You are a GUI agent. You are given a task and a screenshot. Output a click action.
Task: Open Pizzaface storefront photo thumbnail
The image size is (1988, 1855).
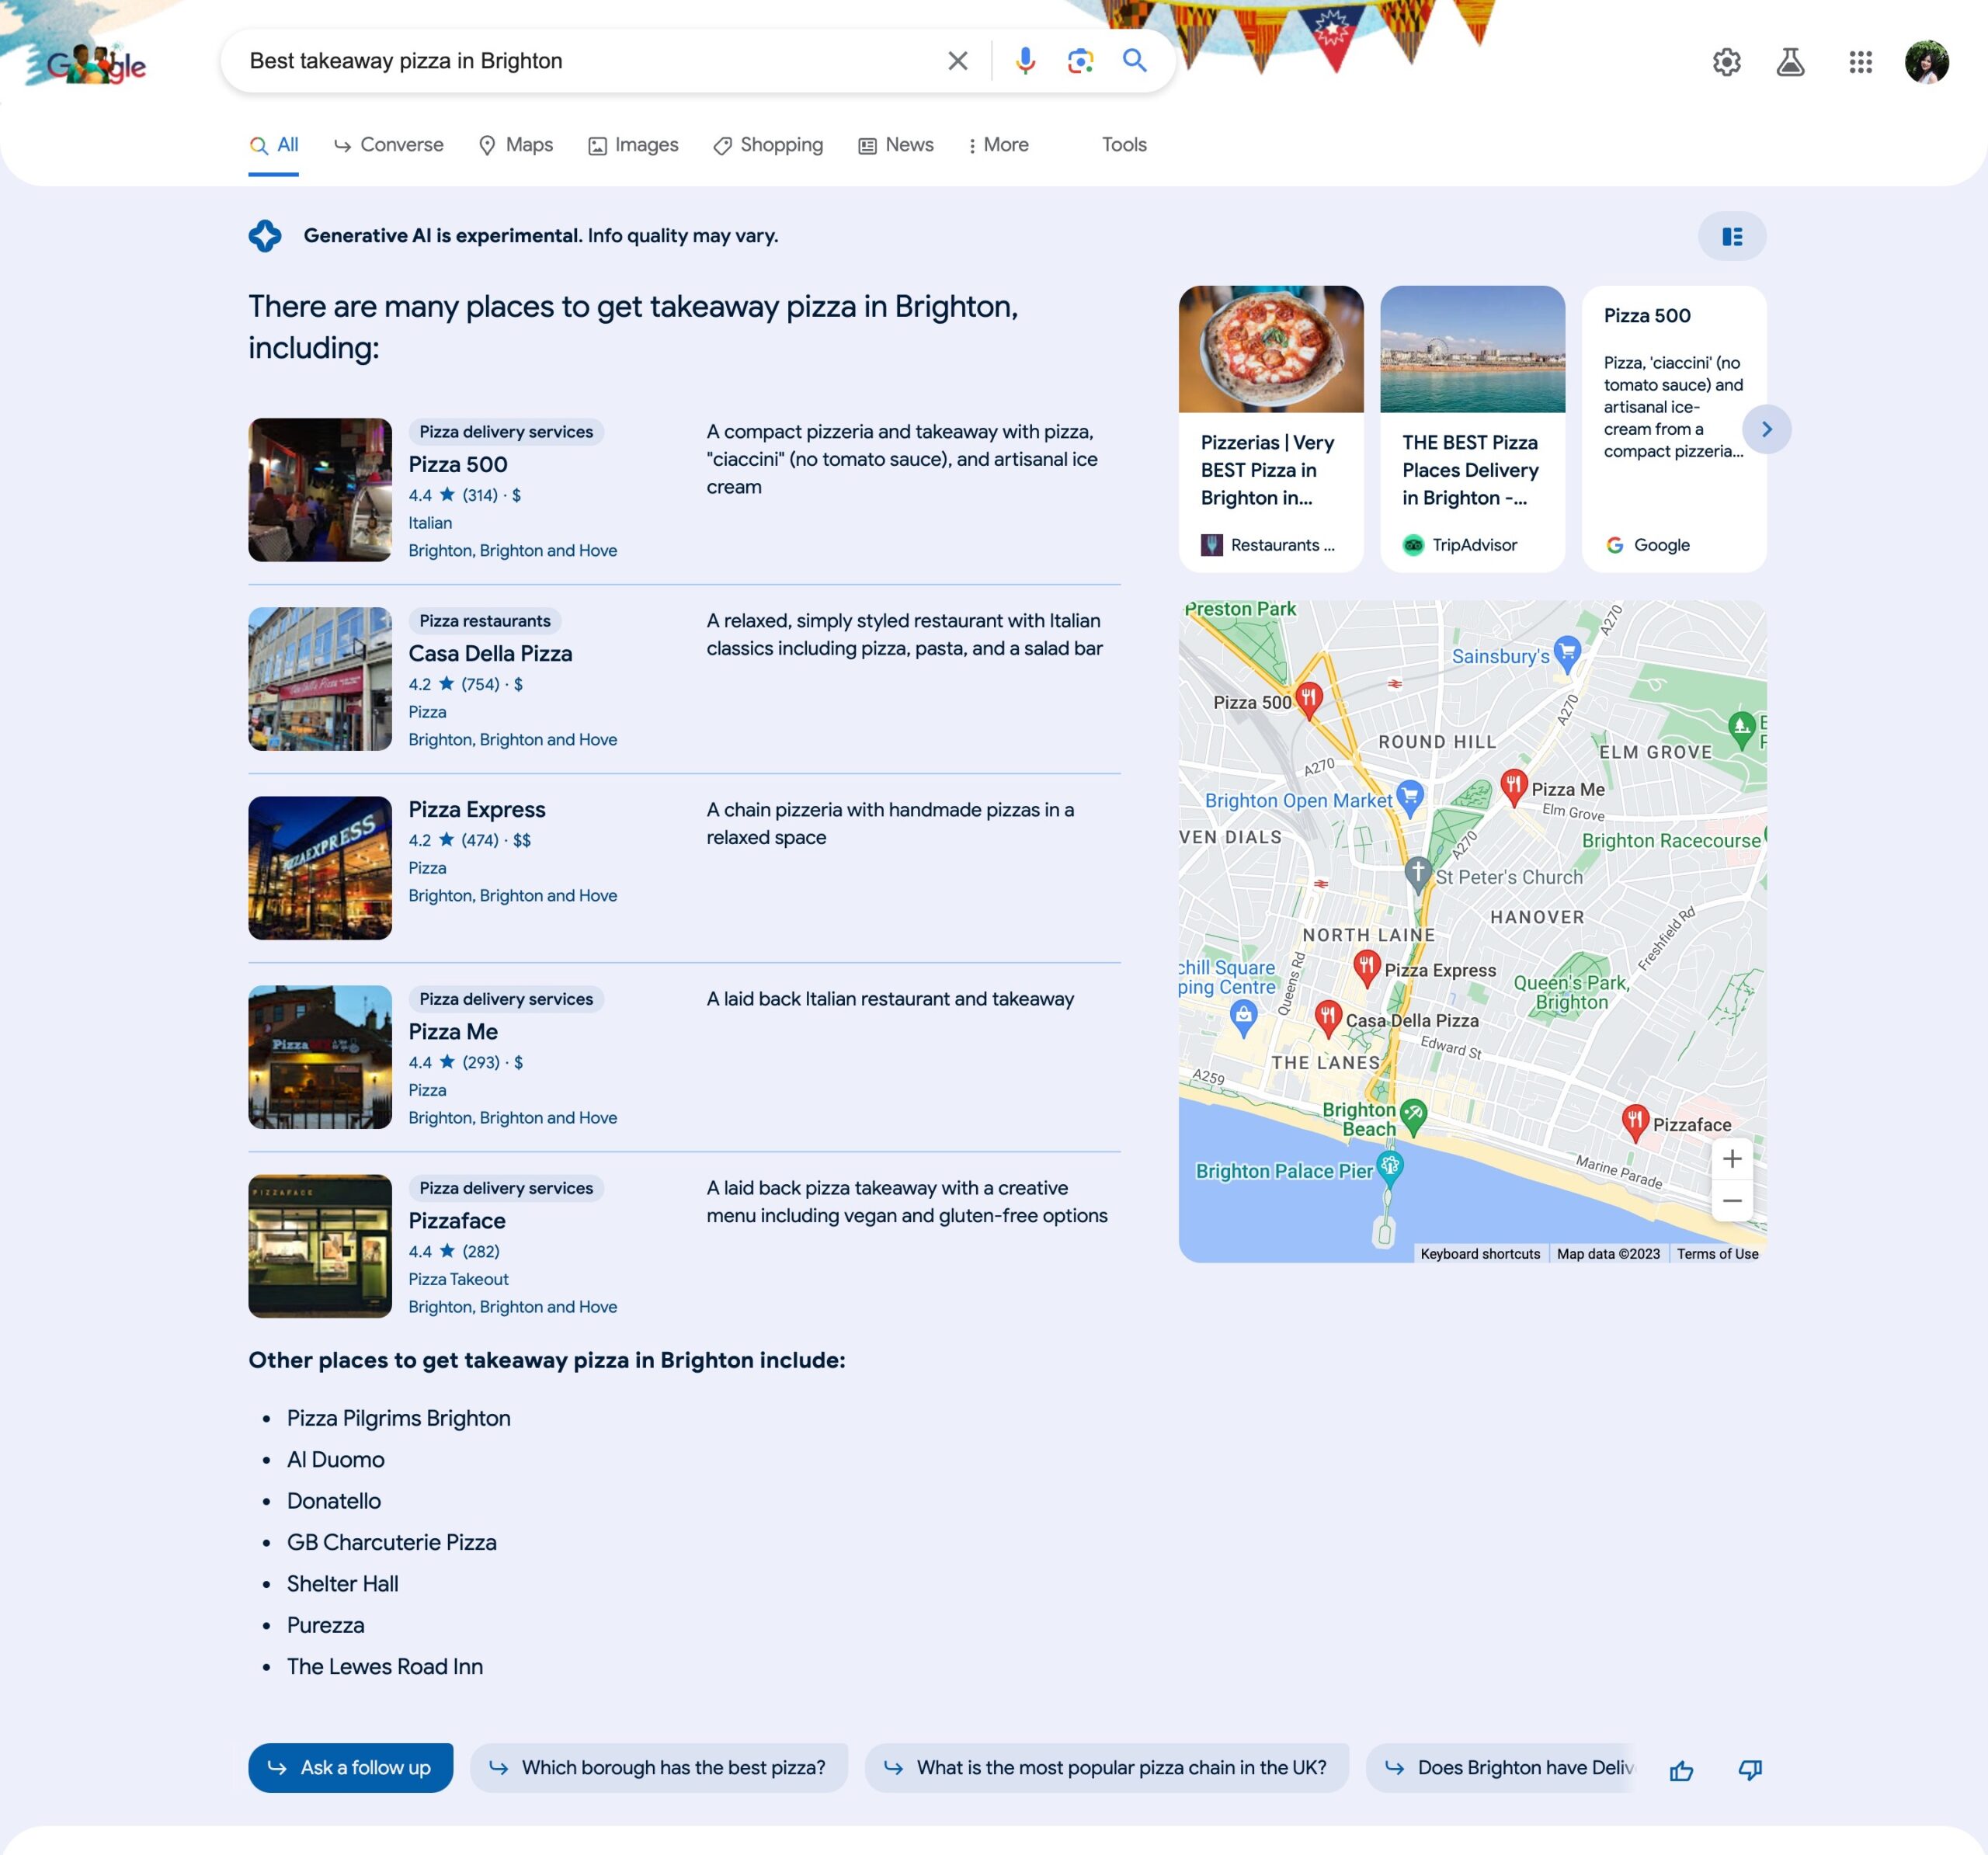pos(320,1246)
